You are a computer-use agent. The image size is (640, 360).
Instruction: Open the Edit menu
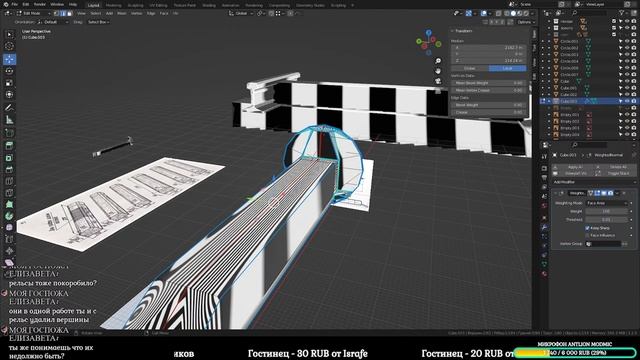coord(26,4)
